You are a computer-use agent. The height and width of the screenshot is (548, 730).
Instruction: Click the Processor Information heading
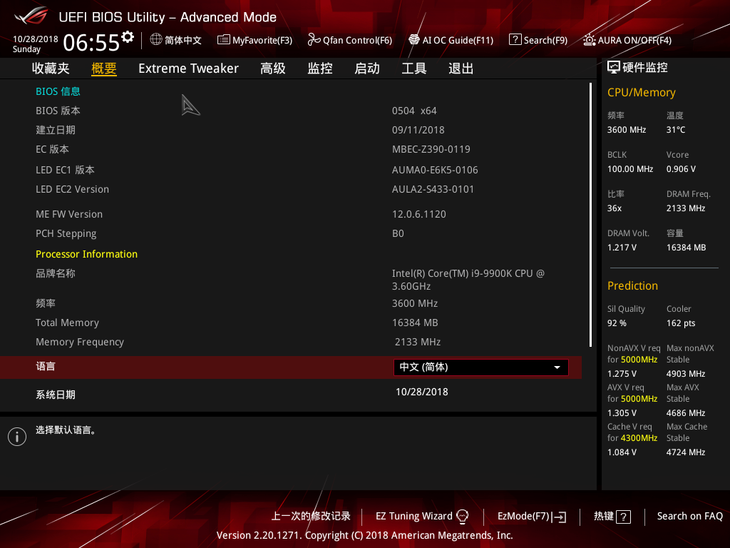point(87,254)
